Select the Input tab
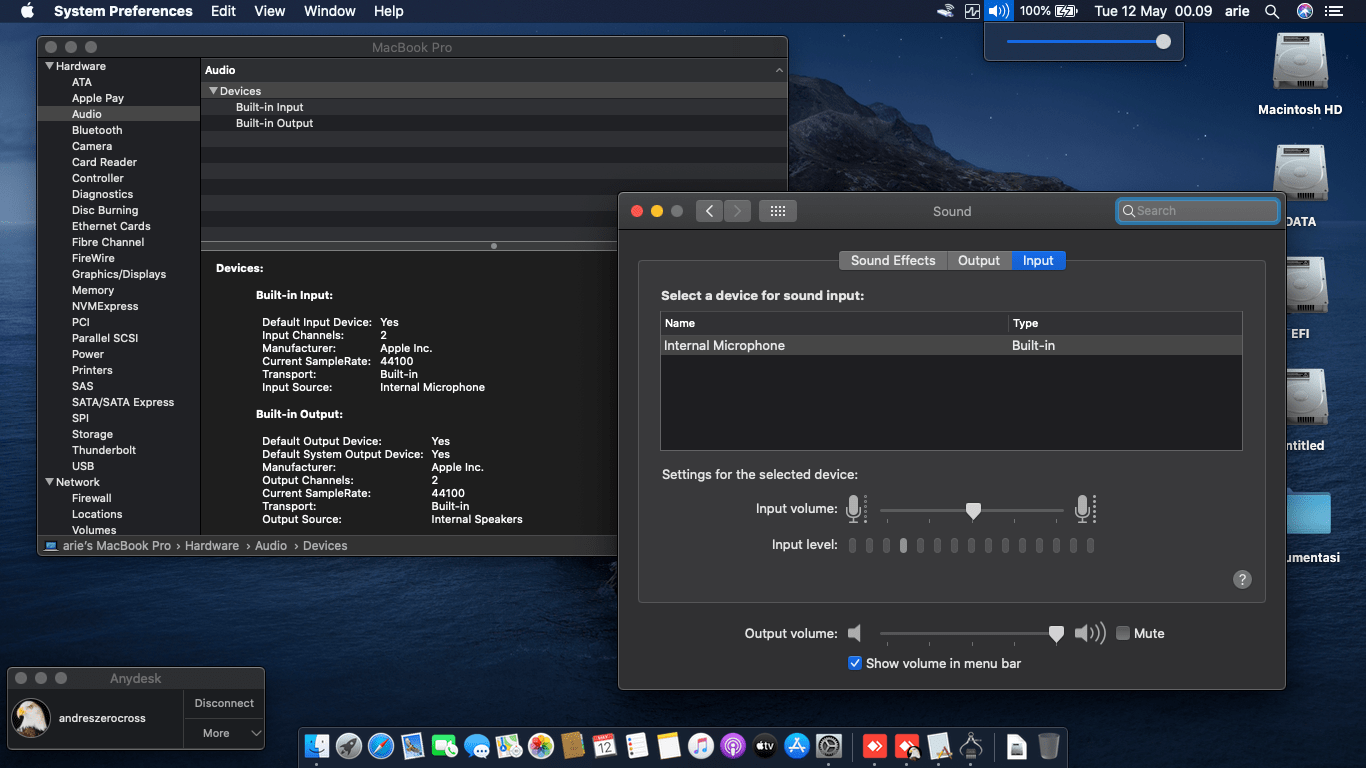1366x768 pixels. 1038,260
